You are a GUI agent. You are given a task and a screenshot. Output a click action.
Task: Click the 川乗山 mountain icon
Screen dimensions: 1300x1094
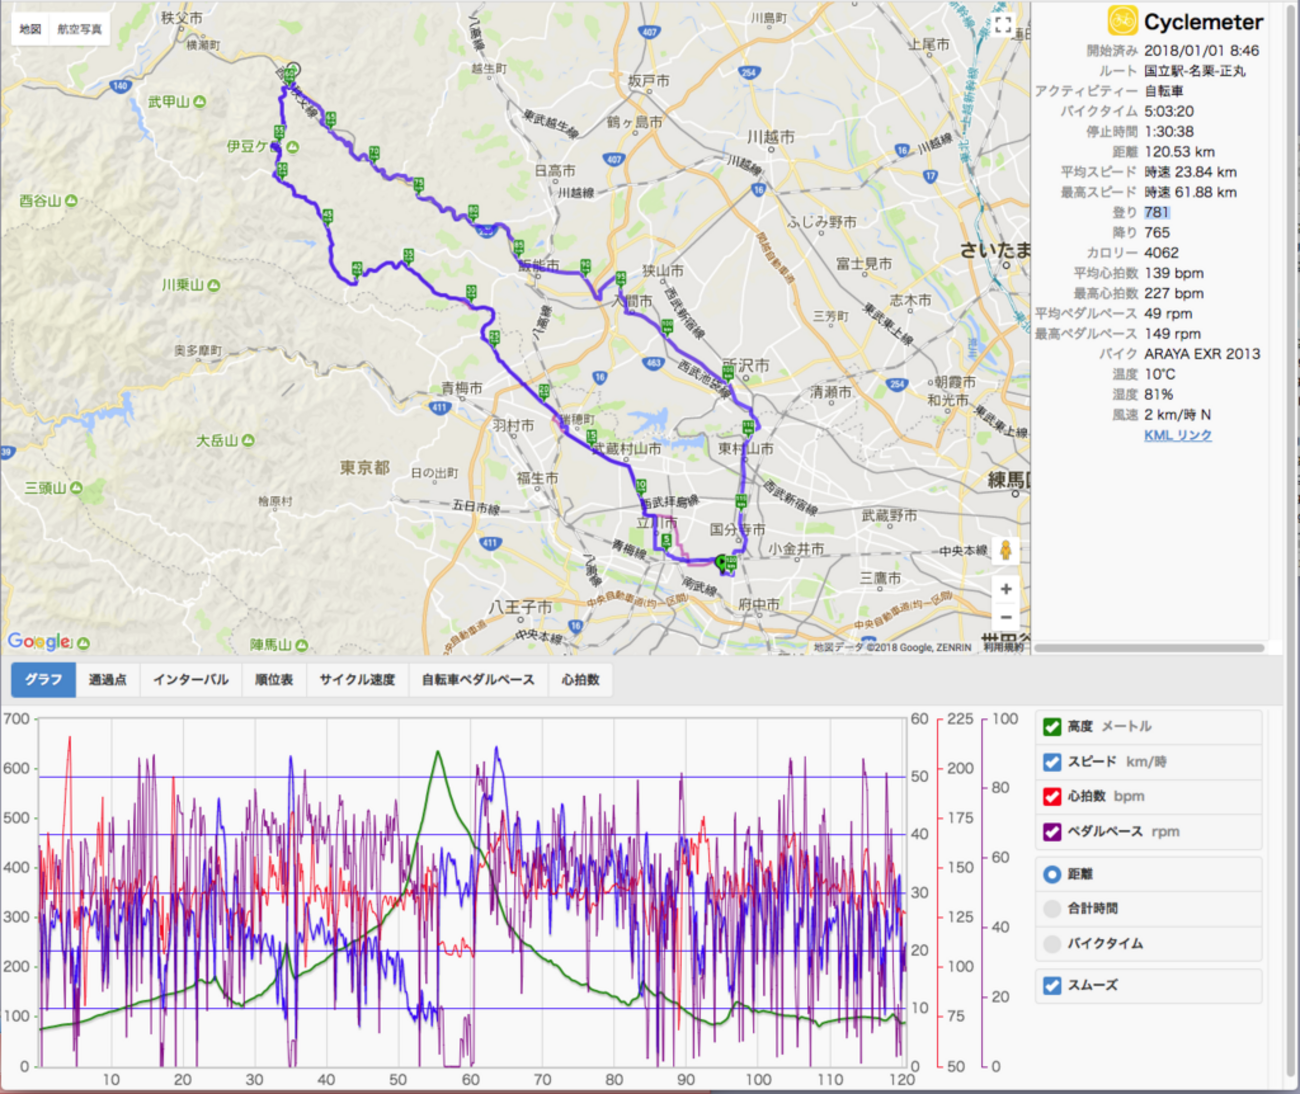(213, 285)
